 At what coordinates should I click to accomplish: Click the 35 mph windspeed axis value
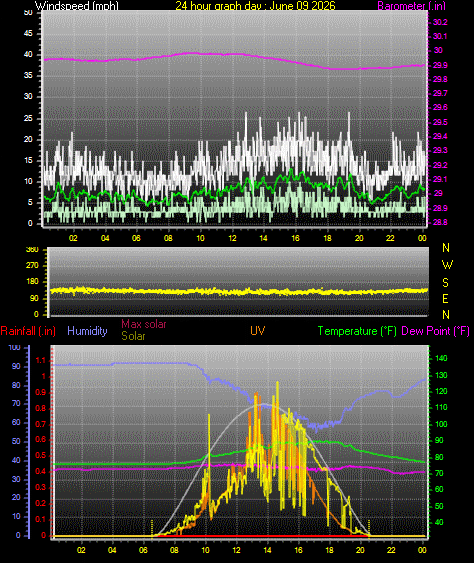[x=28, y=75]
